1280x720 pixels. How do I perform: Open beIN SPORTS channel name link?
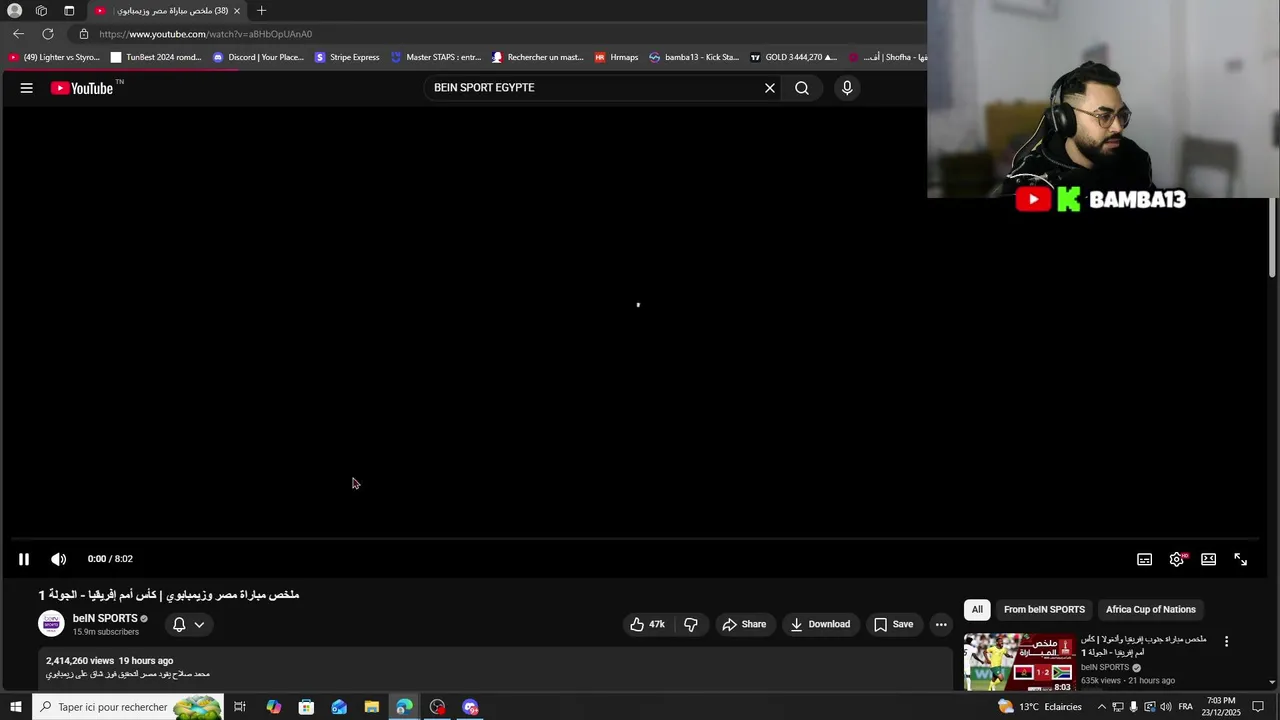105,618
